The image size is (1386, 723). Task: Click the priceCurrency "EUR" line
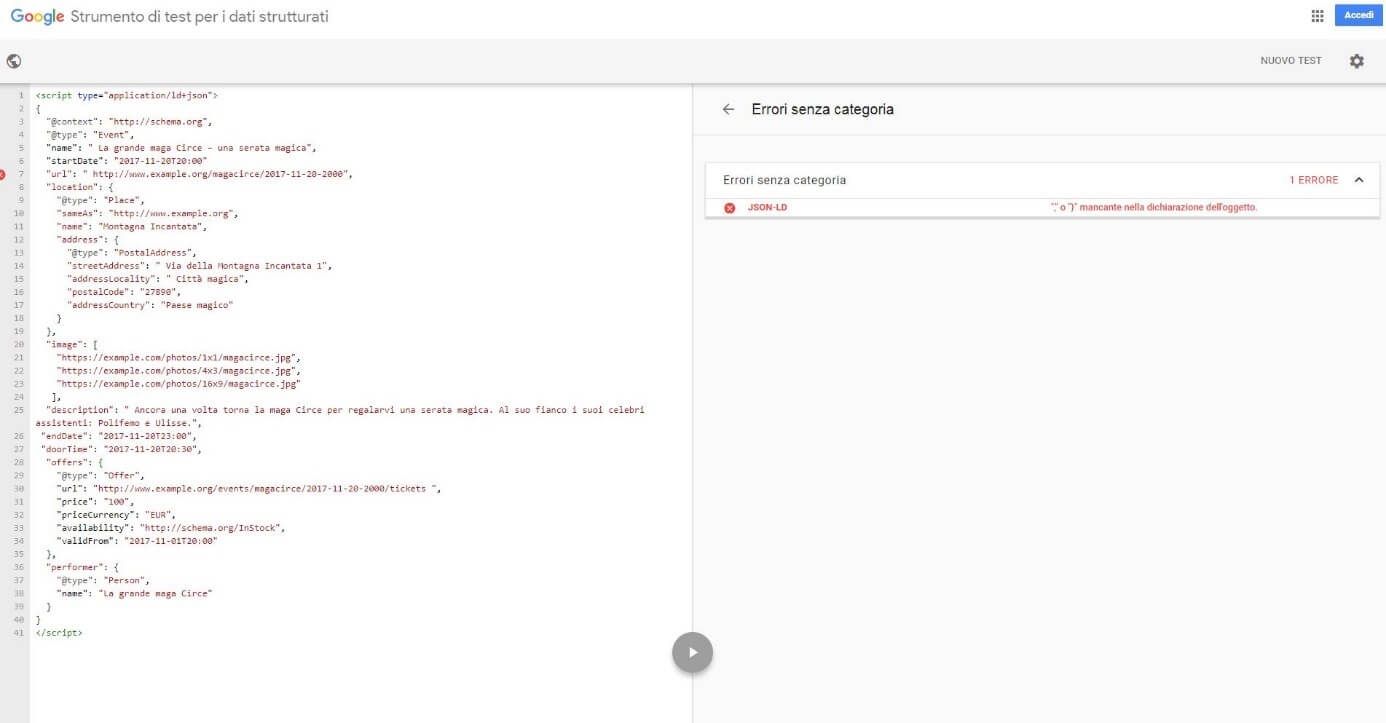click(117, 514)
